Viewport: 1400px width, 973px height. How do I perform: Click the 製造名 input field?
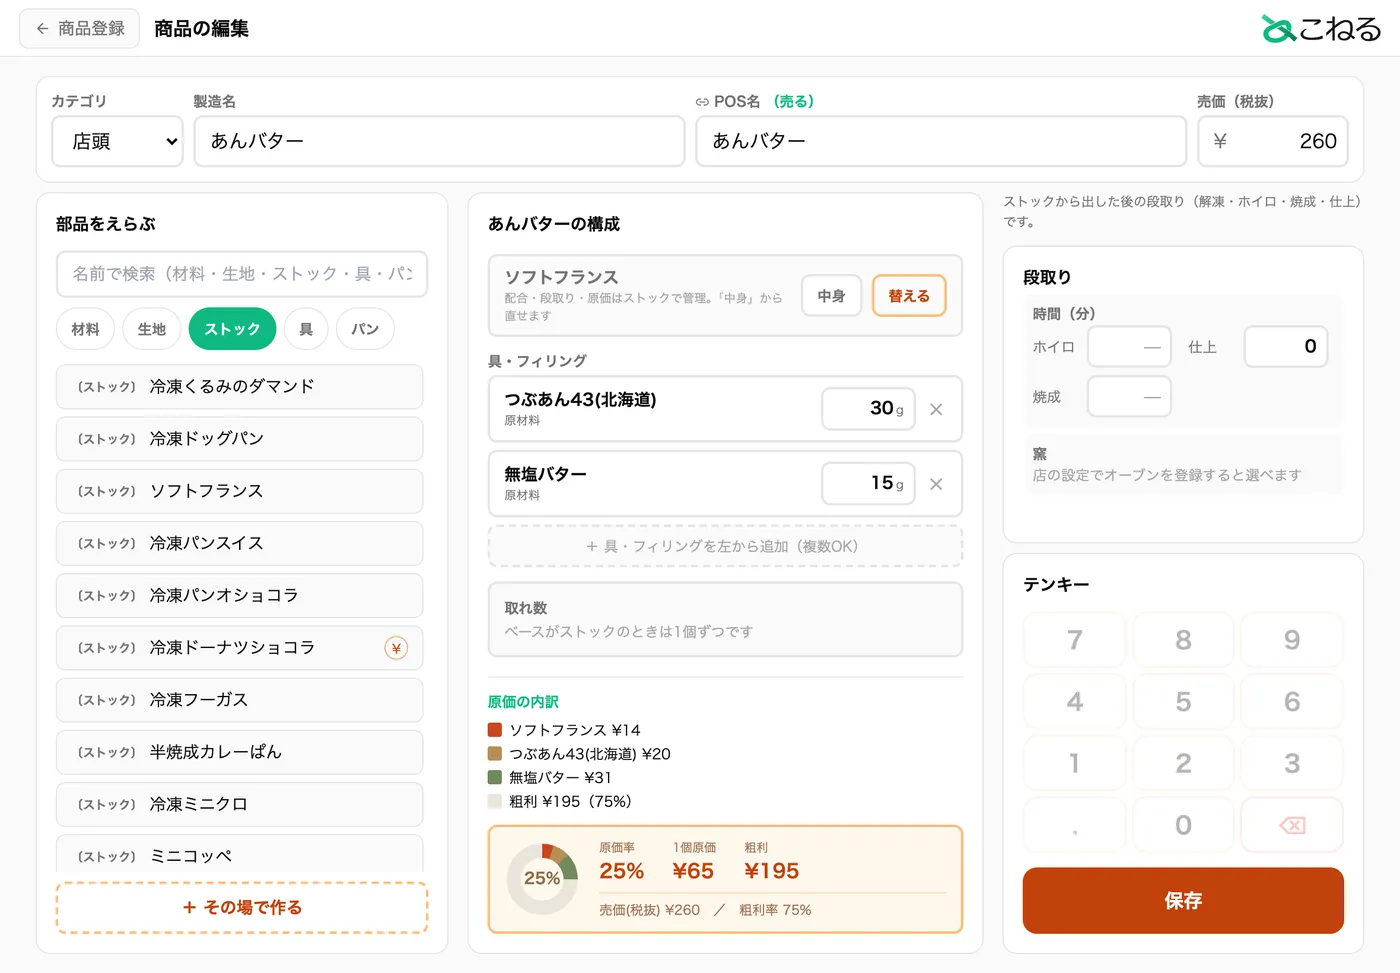(440, 141)
